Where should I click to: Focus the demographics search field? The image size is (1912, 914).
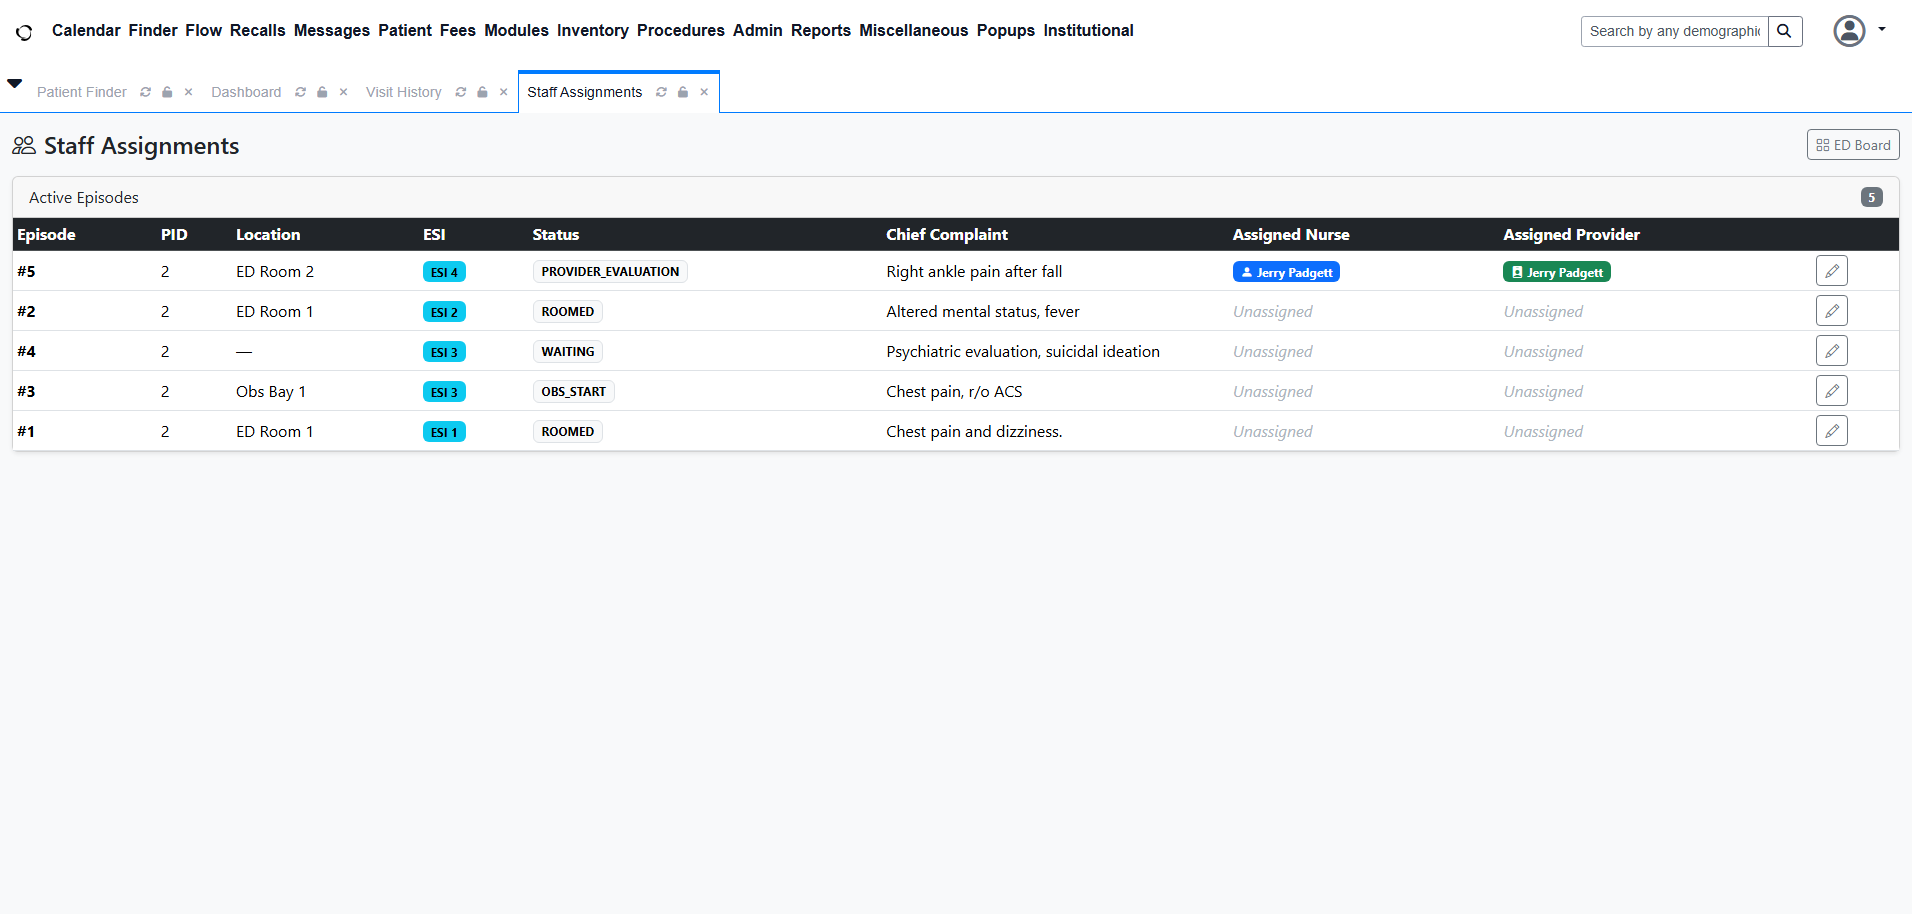1673,31
